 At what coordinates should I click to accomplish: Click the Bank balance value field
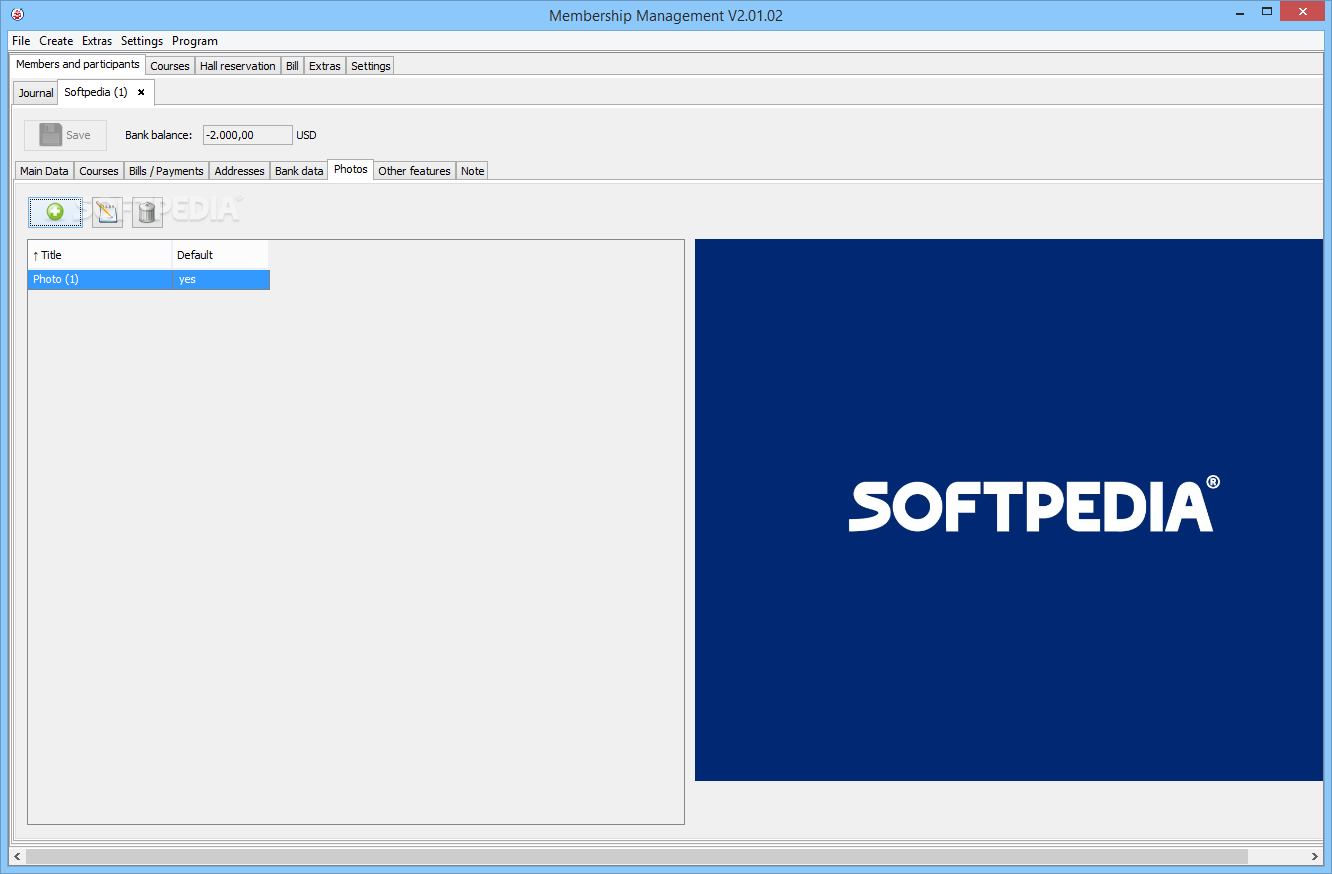click(248, 135)
